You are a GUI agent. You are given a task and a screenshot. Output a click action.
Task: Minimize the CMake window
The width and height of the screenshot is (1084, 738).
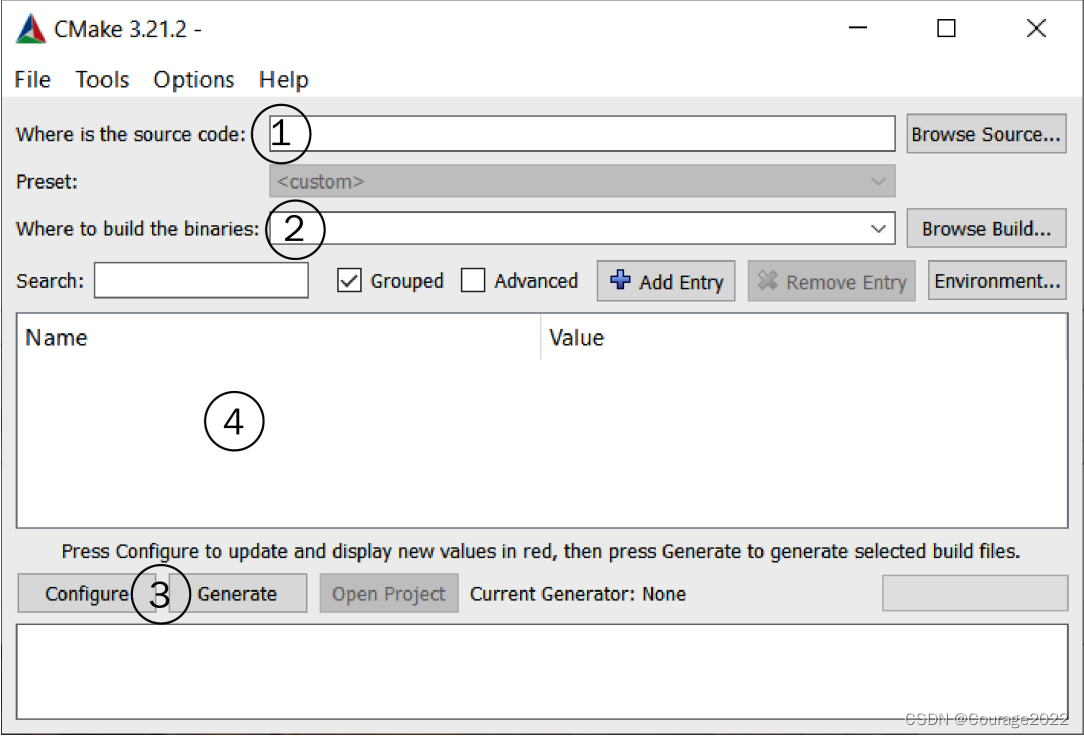click(858, 28)
